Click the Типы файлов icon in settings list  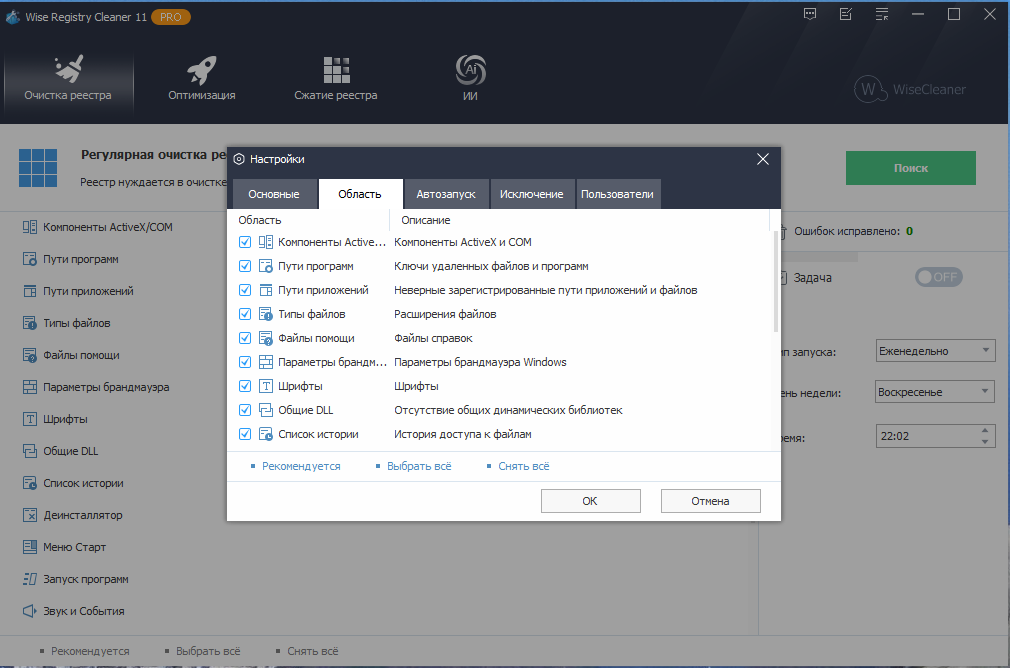[266, 314]
